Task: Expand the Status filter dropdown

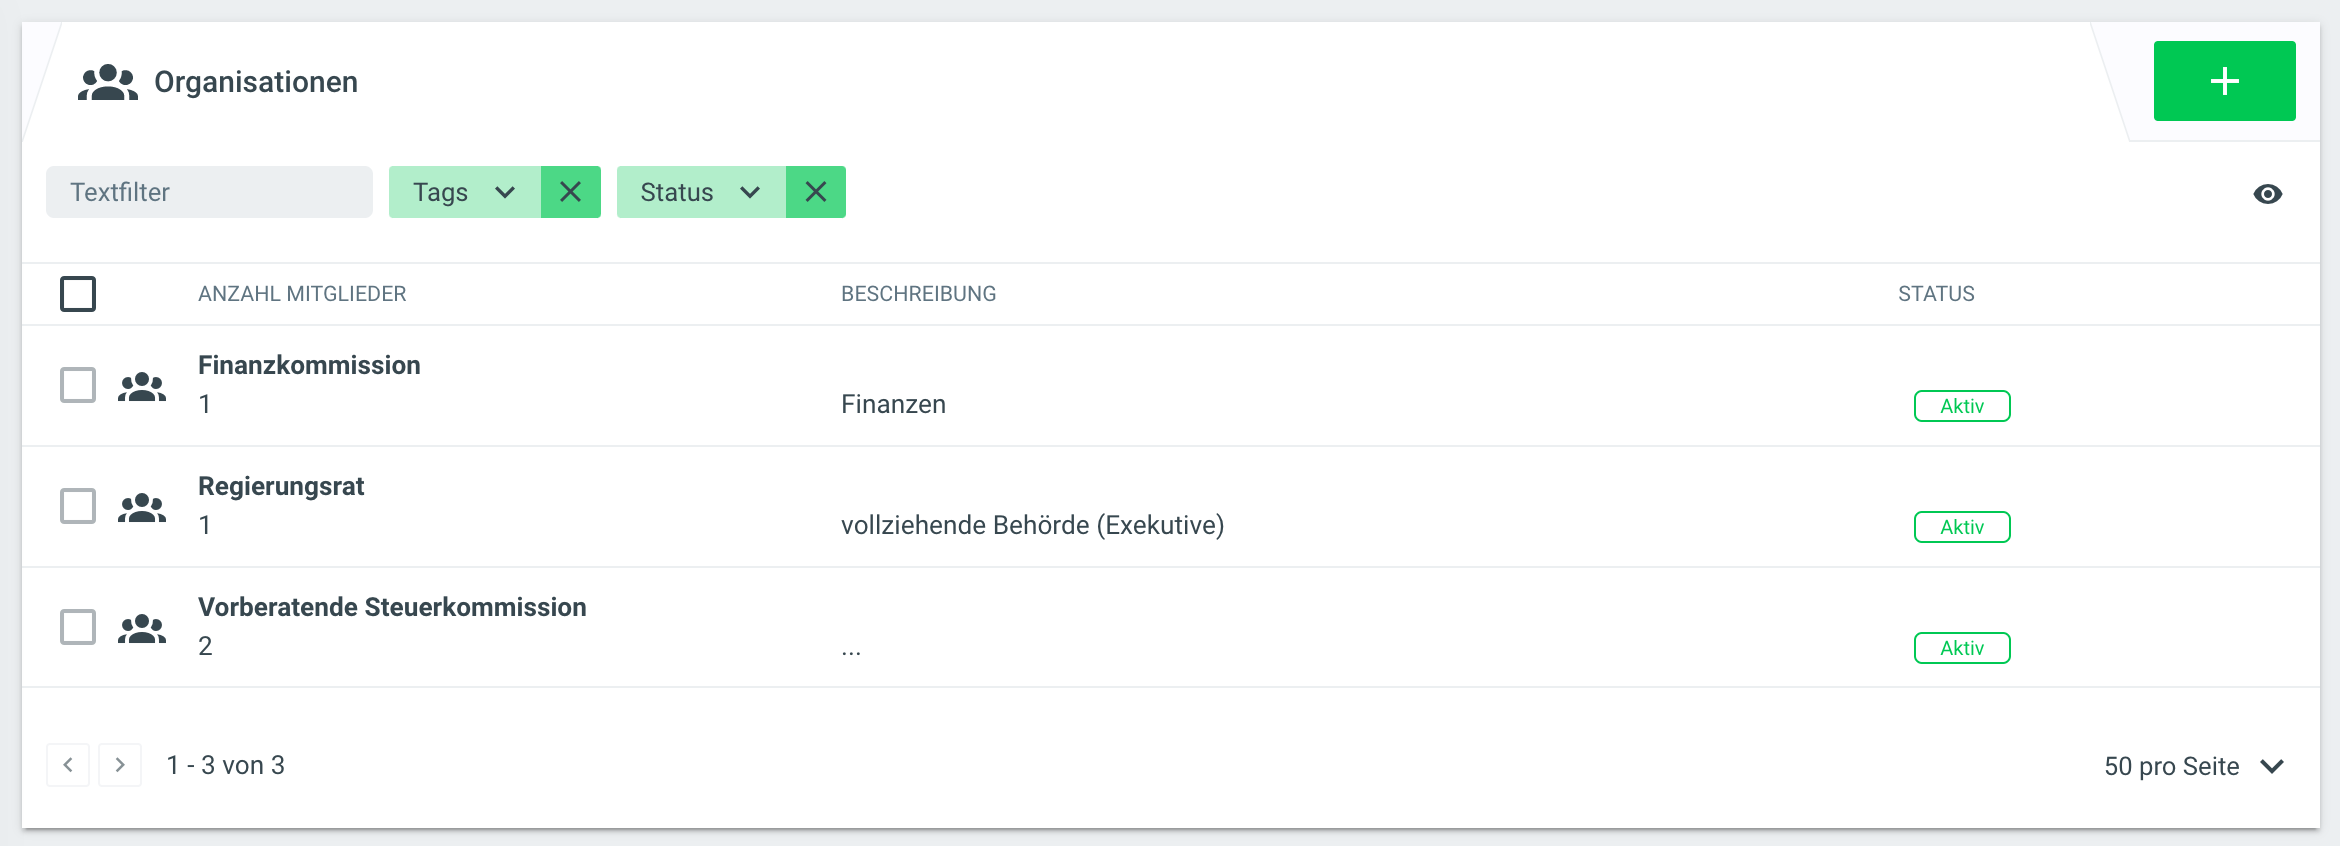Action: pos(701,192)
